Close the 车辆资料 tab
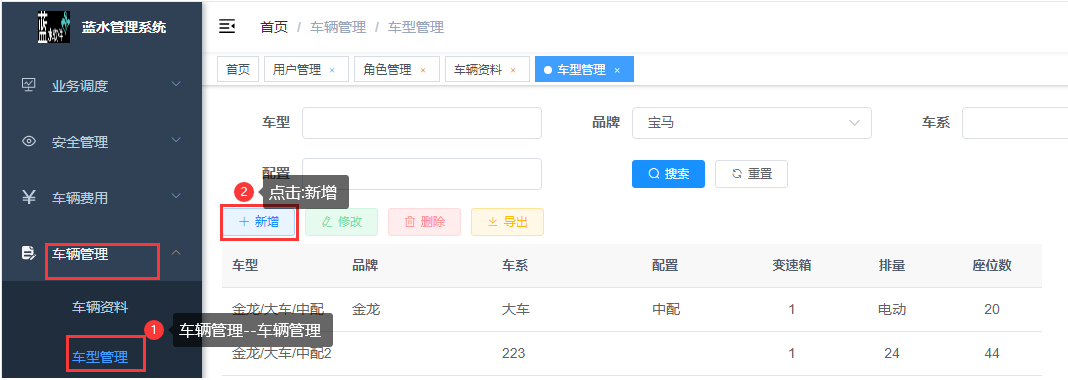 click(513, 70)
